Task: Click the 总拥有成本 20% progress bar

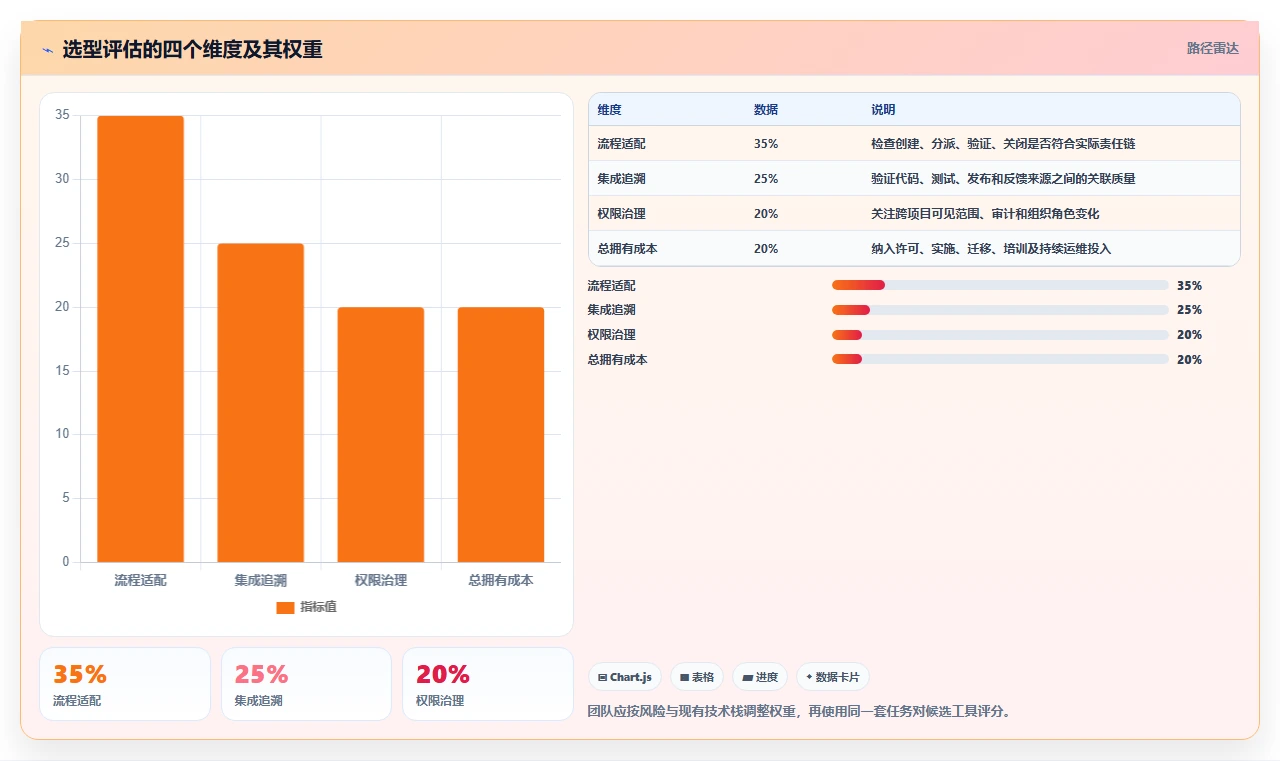Action: [x=1000, y=359]
